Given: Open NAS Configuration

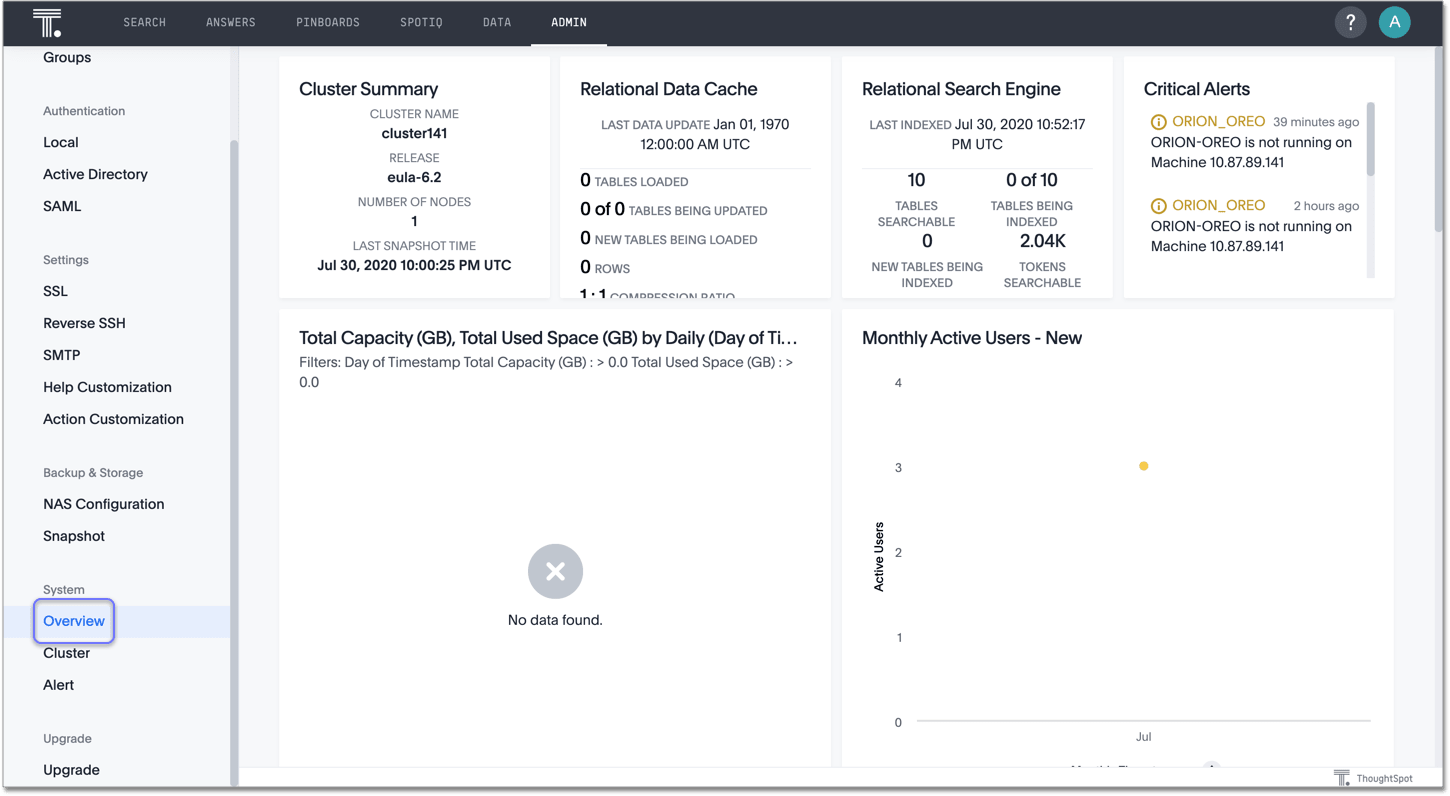Looking at the screenshot, I should tap(103, 505).
